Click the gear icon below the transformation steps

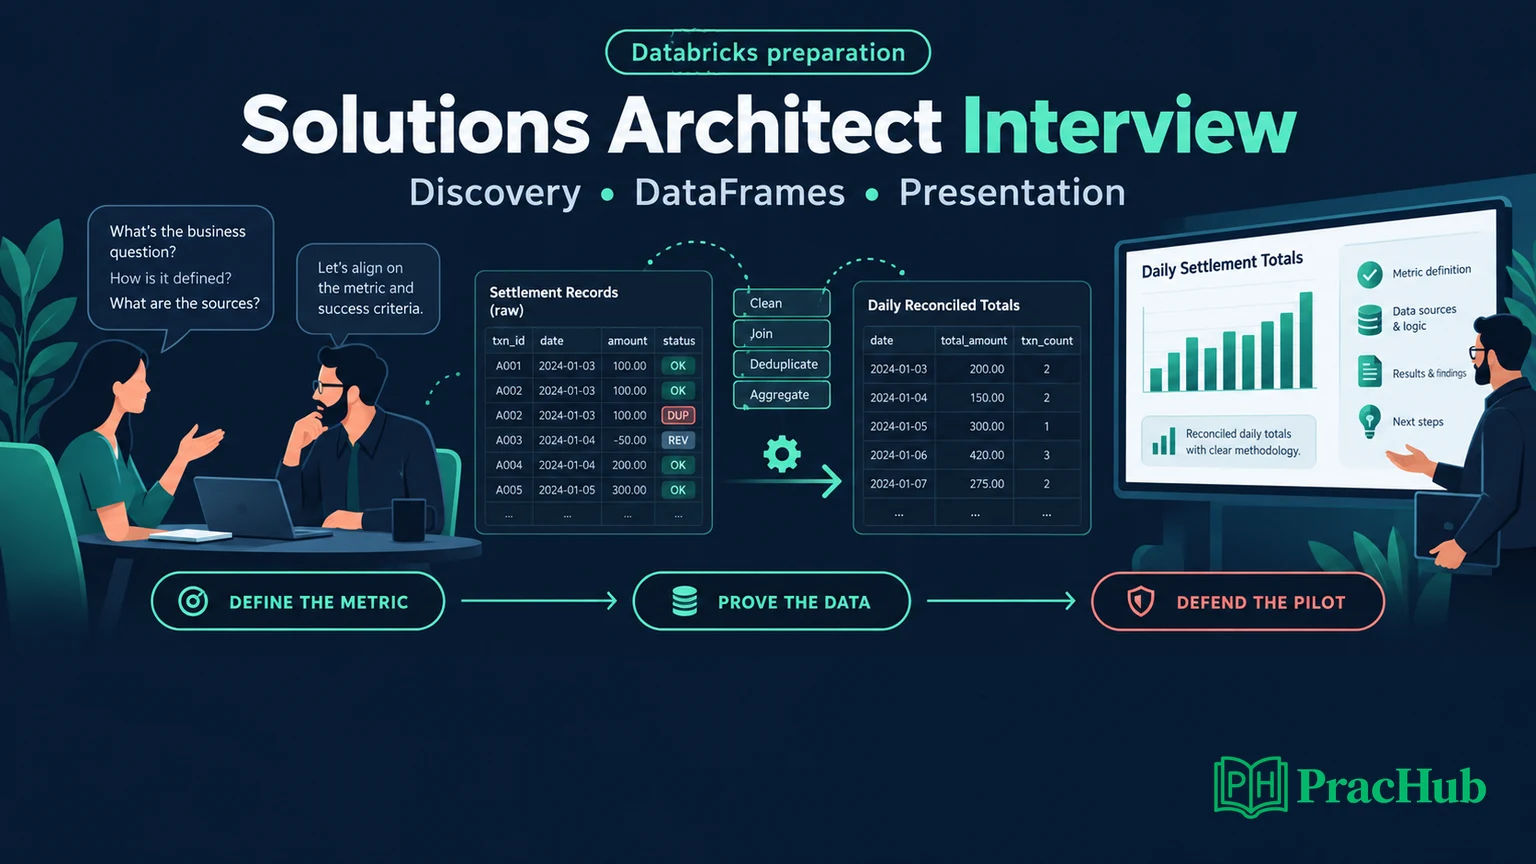[x=782, y=454]
